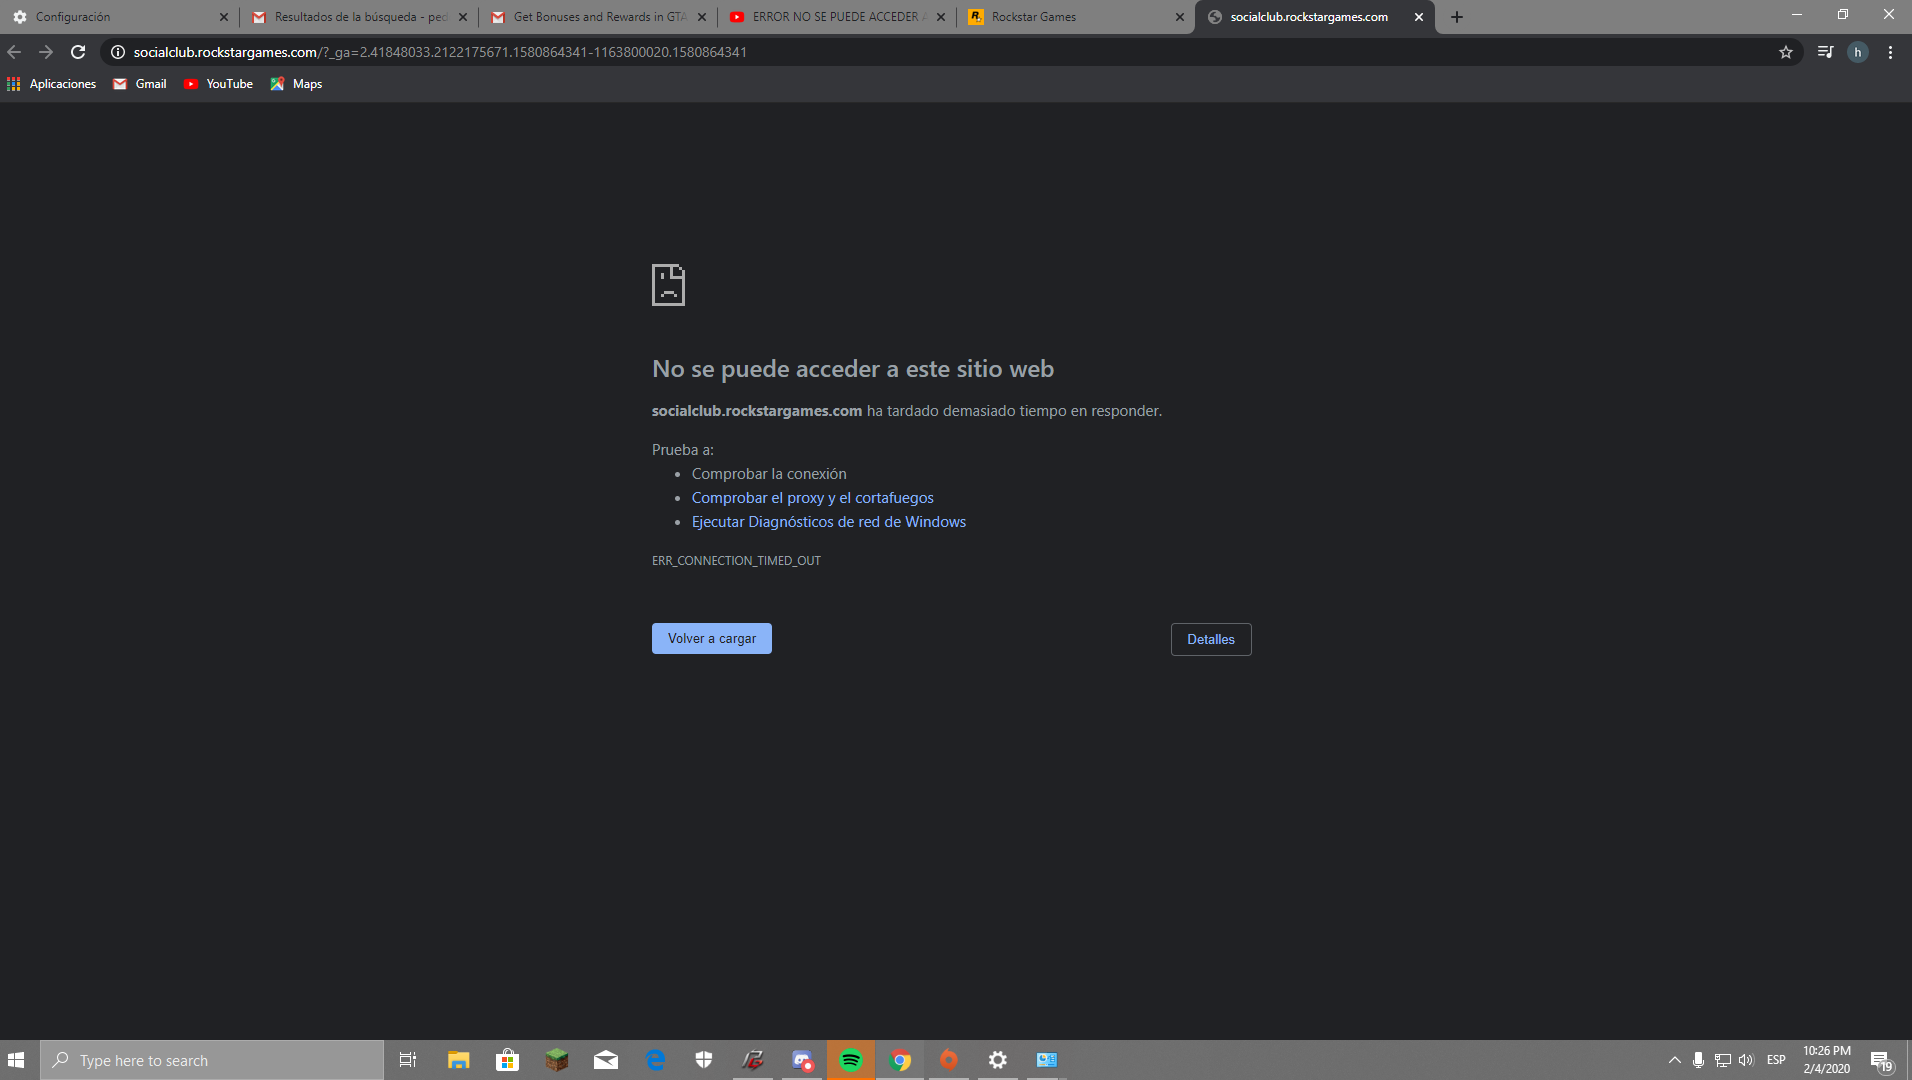
Task: Click Ejecutar Diagnósticos de red de Windows
Action: click(828, 522)
